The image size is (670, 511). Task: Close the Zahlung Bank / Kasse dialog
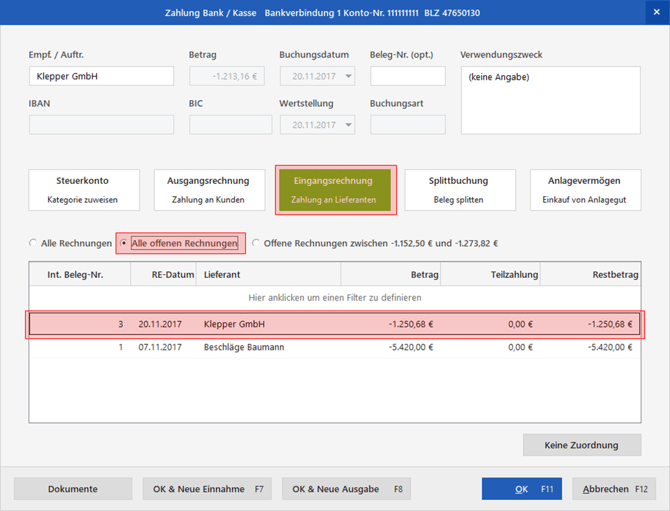tap(656, 12)
